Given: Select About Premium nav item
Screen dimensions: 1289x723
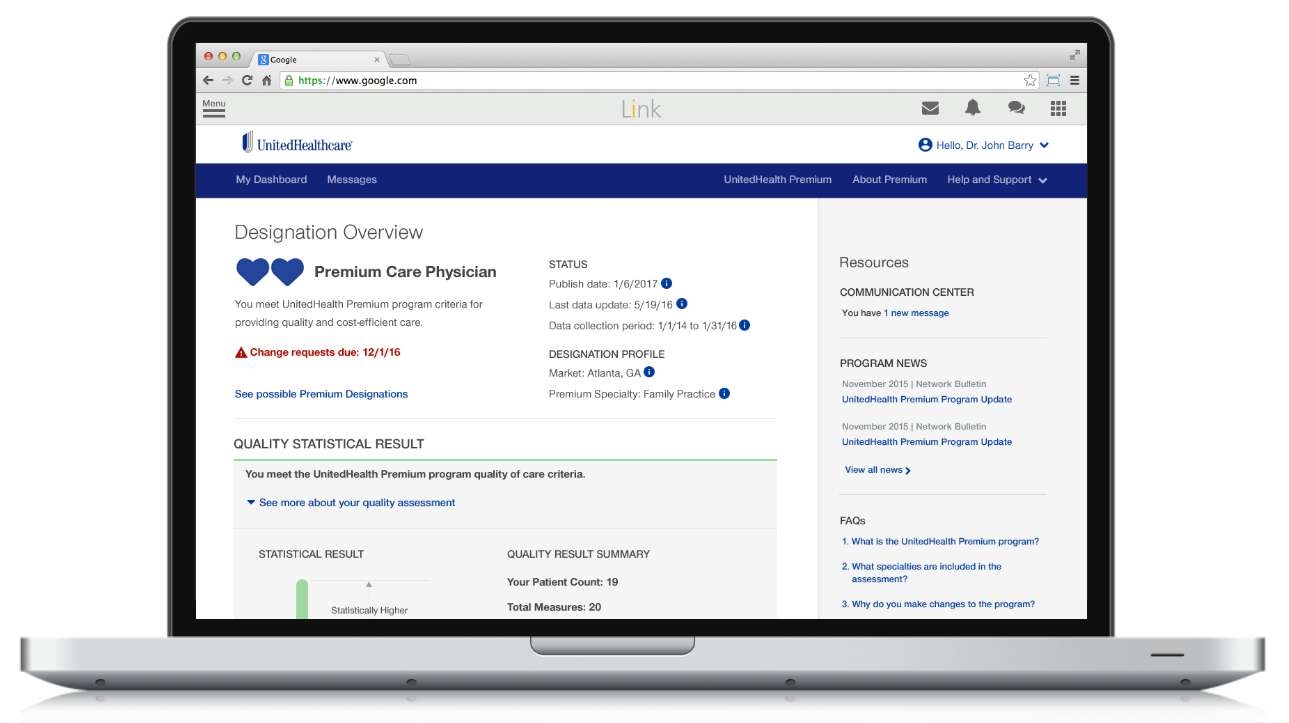Looking at the screenshot, I should 890,180.
